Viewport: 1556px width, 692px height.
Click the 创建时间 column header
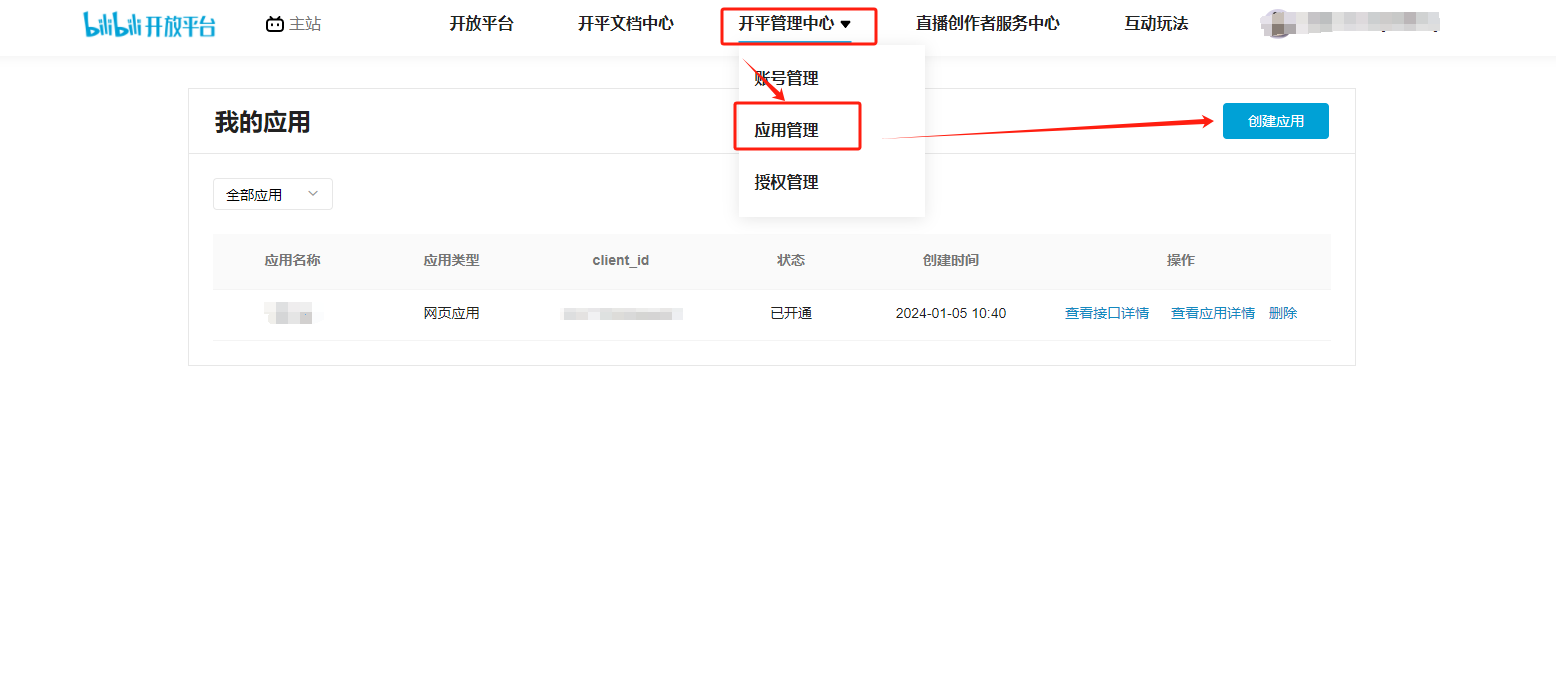click(951, 260)
